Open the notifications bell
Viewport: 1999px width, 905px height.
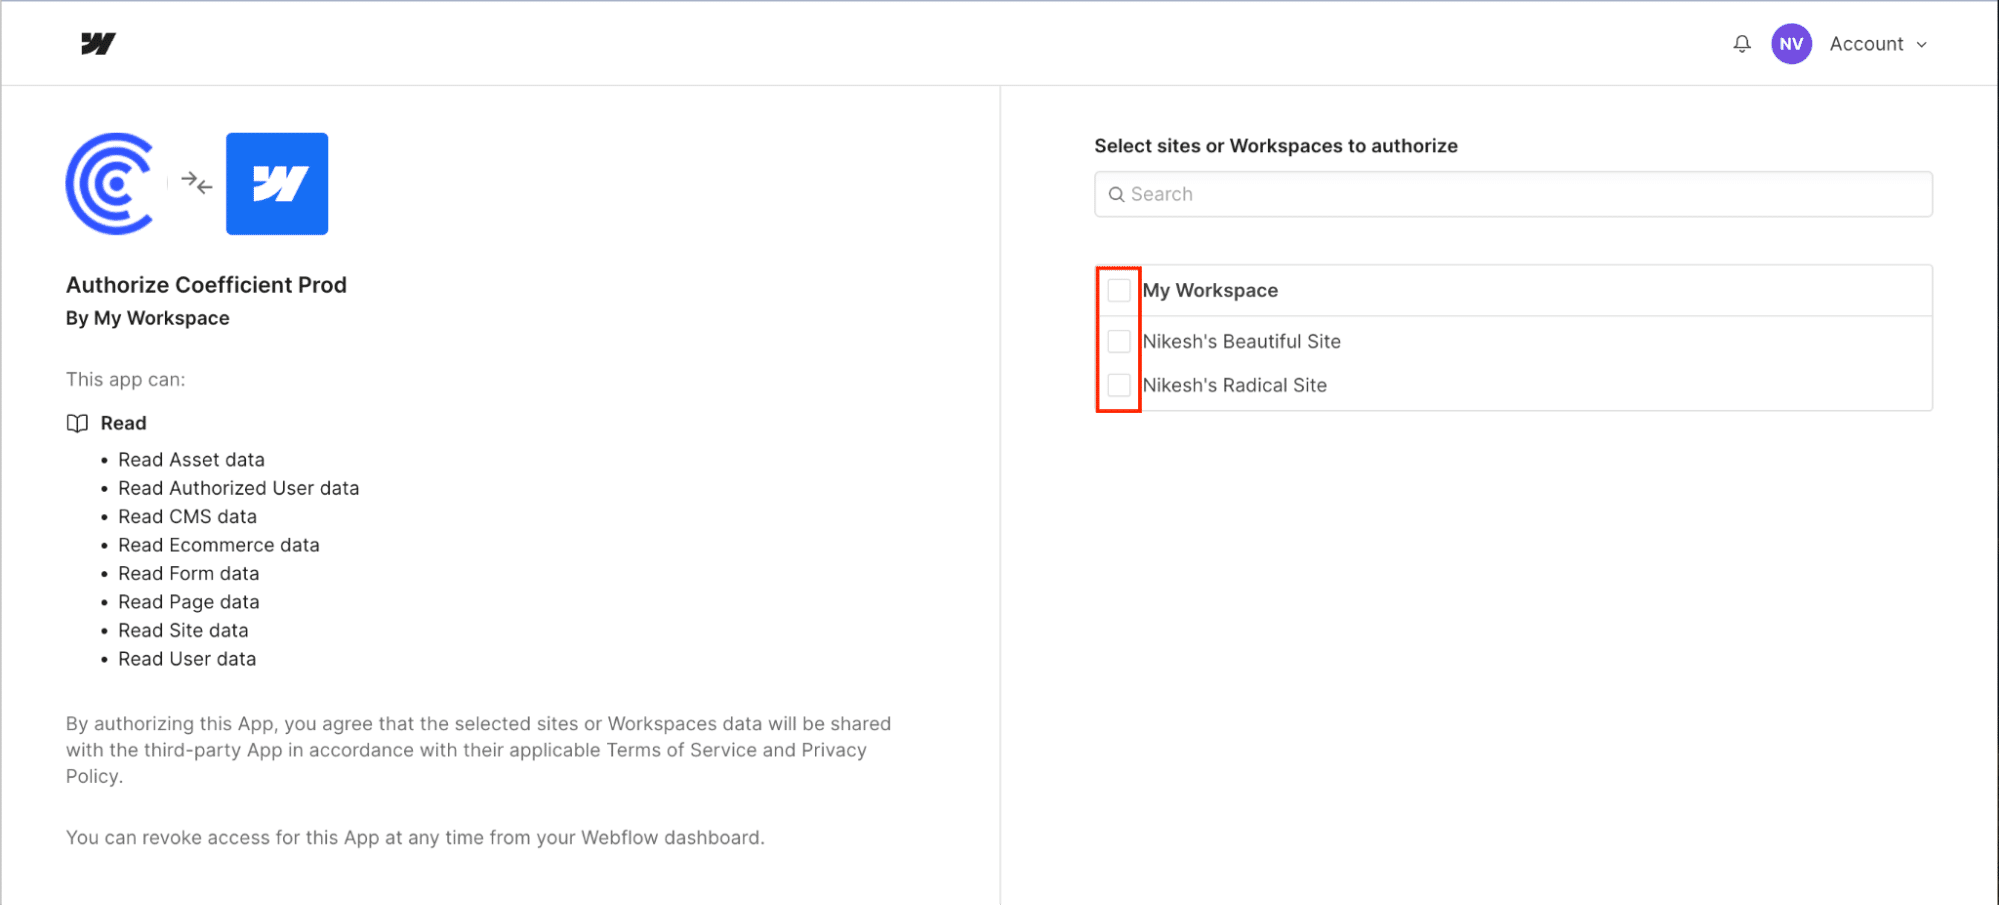[x=1742, y=44]
